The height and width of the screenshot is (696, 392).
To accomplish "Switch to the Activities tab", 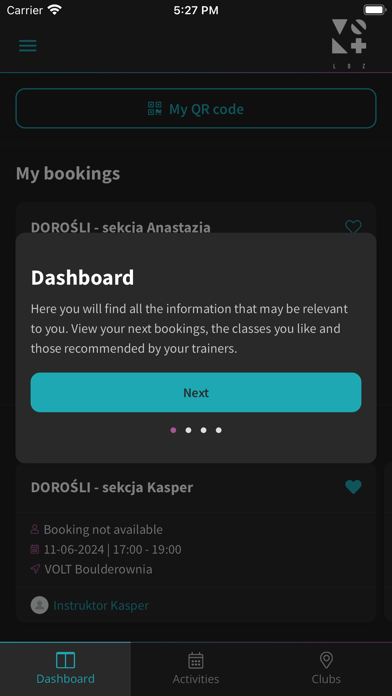I will click(196, 668).
